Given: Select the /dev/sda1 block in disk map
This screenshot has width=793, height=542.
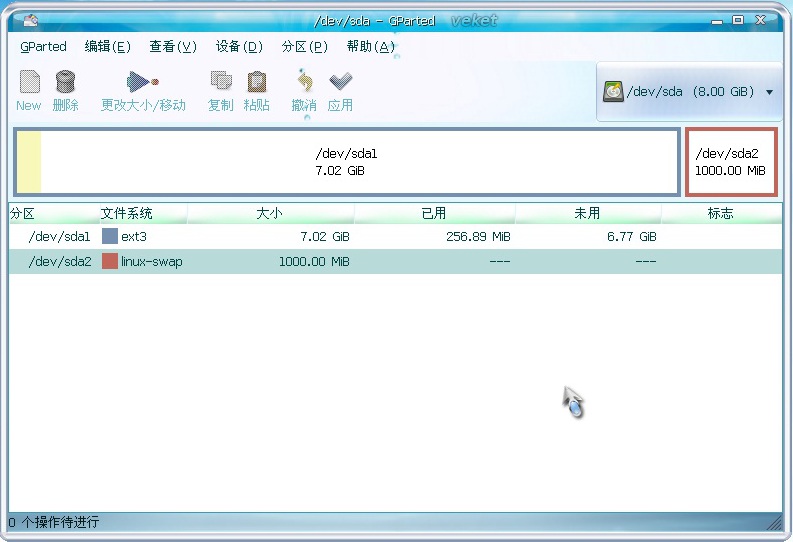Looking at the screenshot, I should click(346, 162).
